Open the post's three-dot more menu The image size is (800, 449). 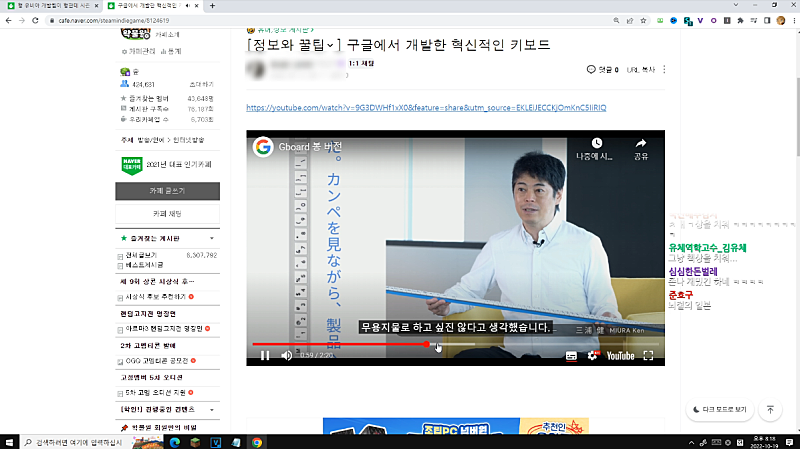664,69
